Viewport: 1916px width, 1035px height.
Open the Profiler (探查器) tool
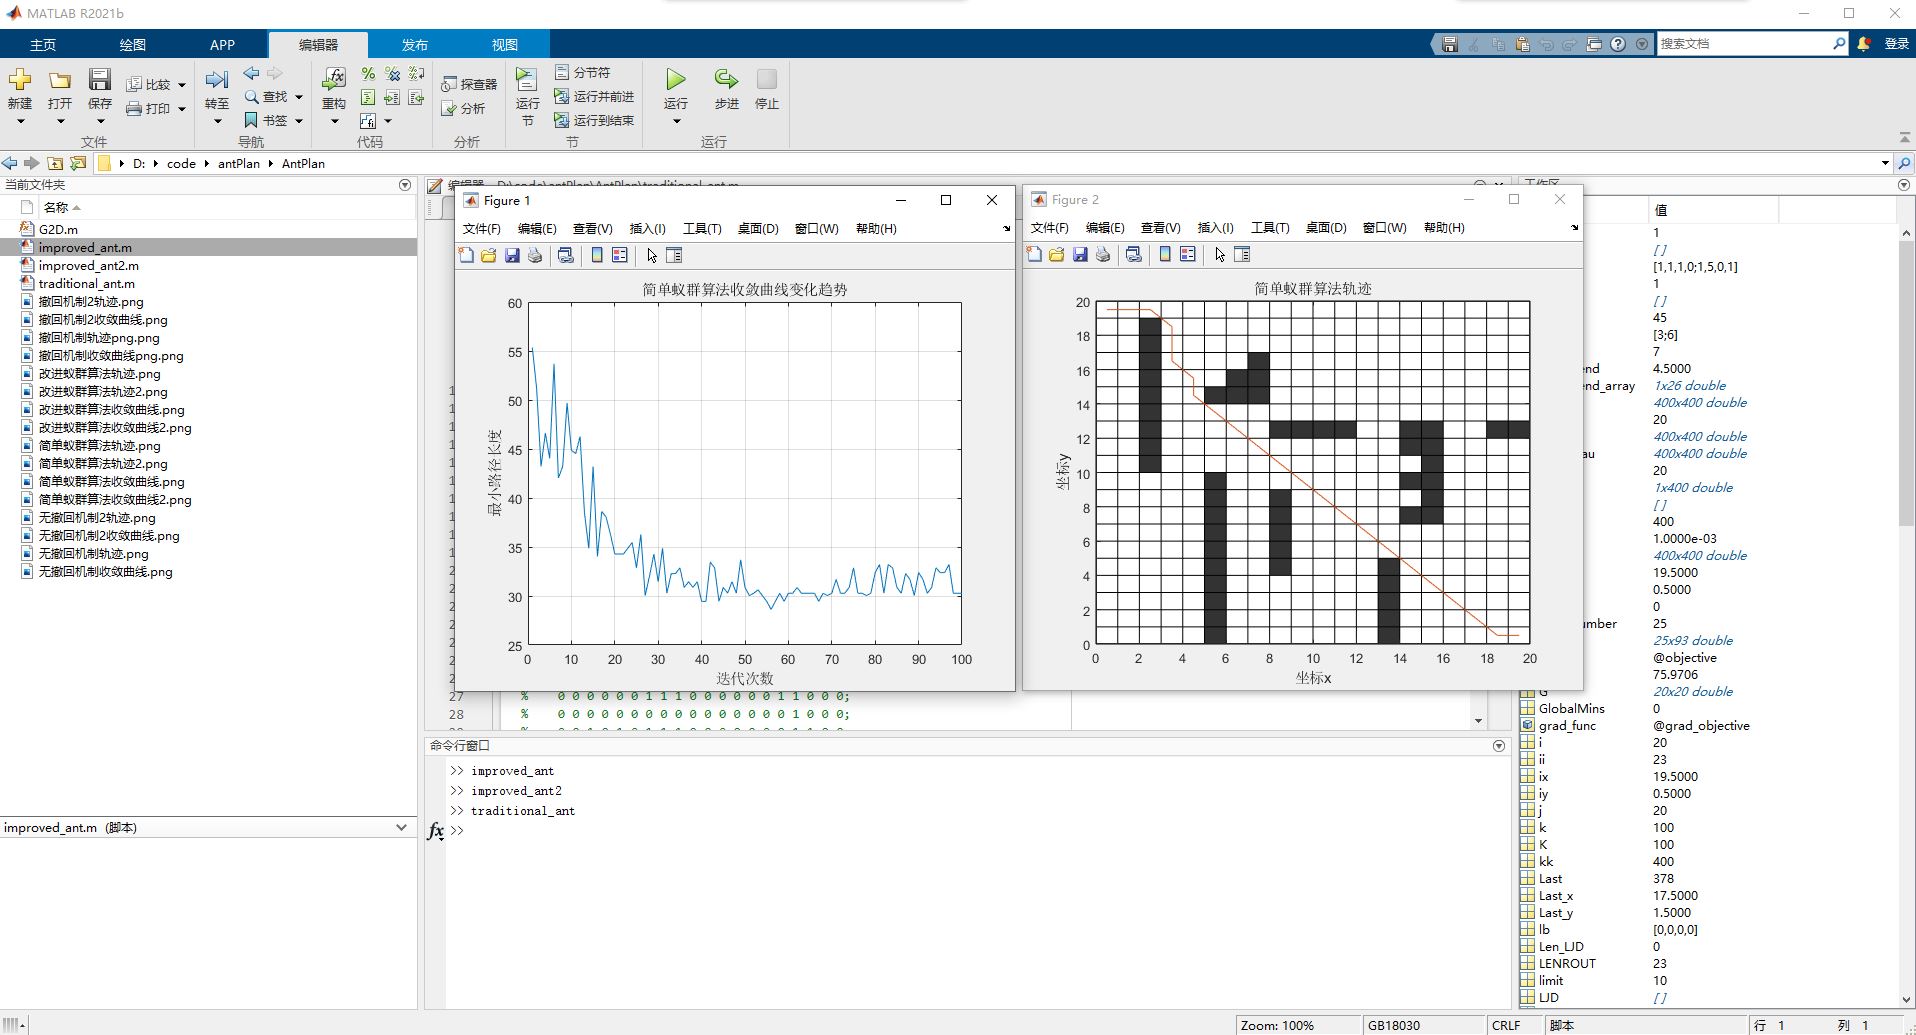click(470, 85)
